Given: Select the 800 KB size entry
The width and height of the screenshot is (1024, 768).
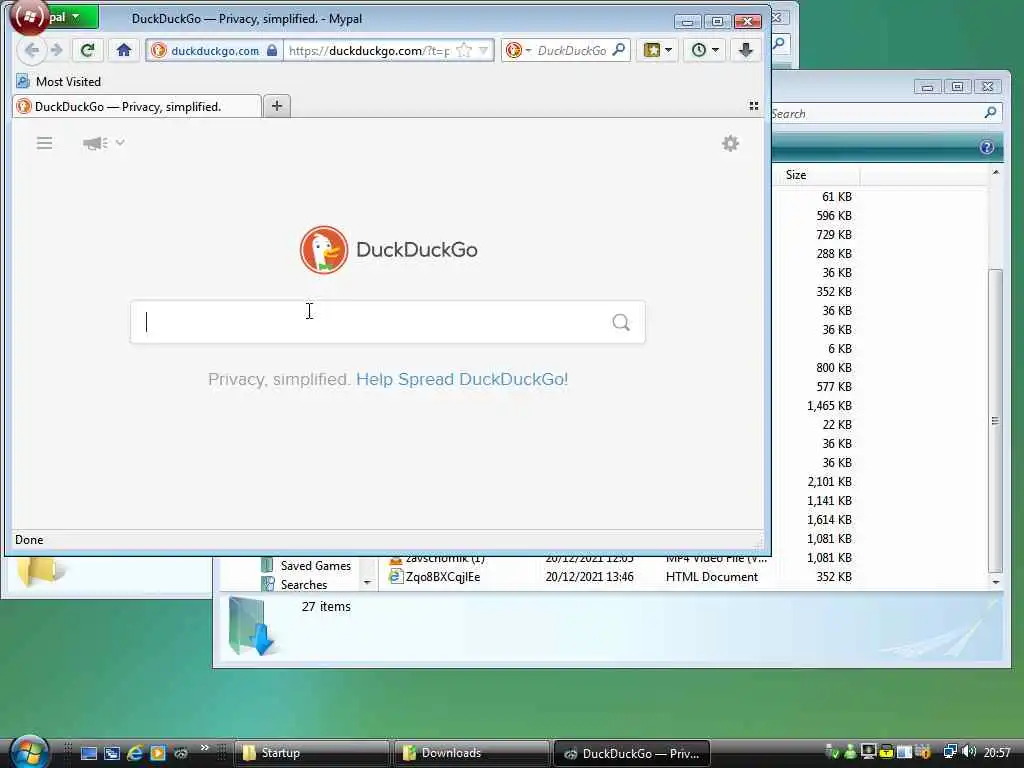Looking at the screenshot, I should pos(834,368).
